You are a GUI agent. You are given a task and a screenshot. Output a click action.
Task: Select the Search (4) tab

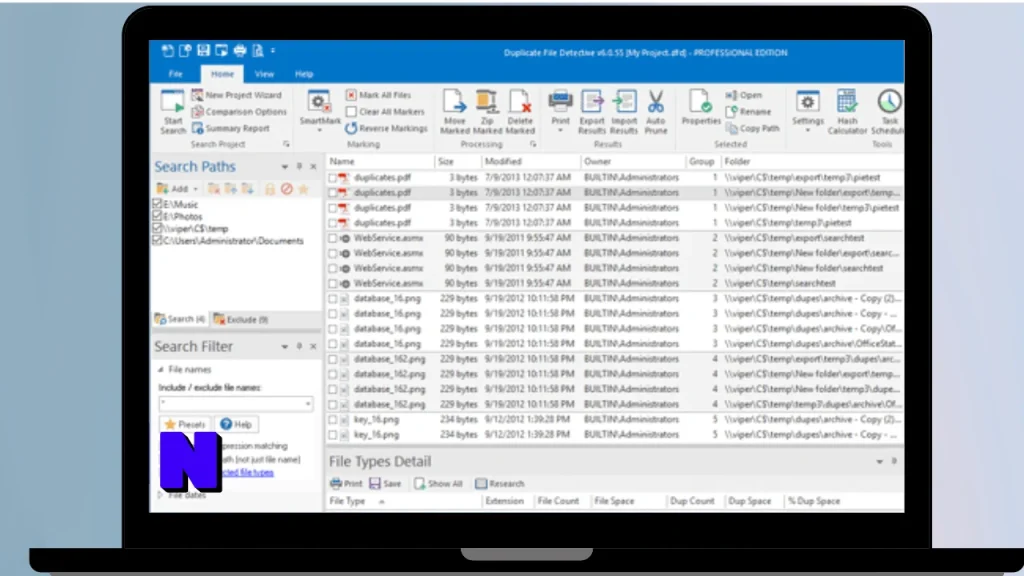click(x=180, y=319)
